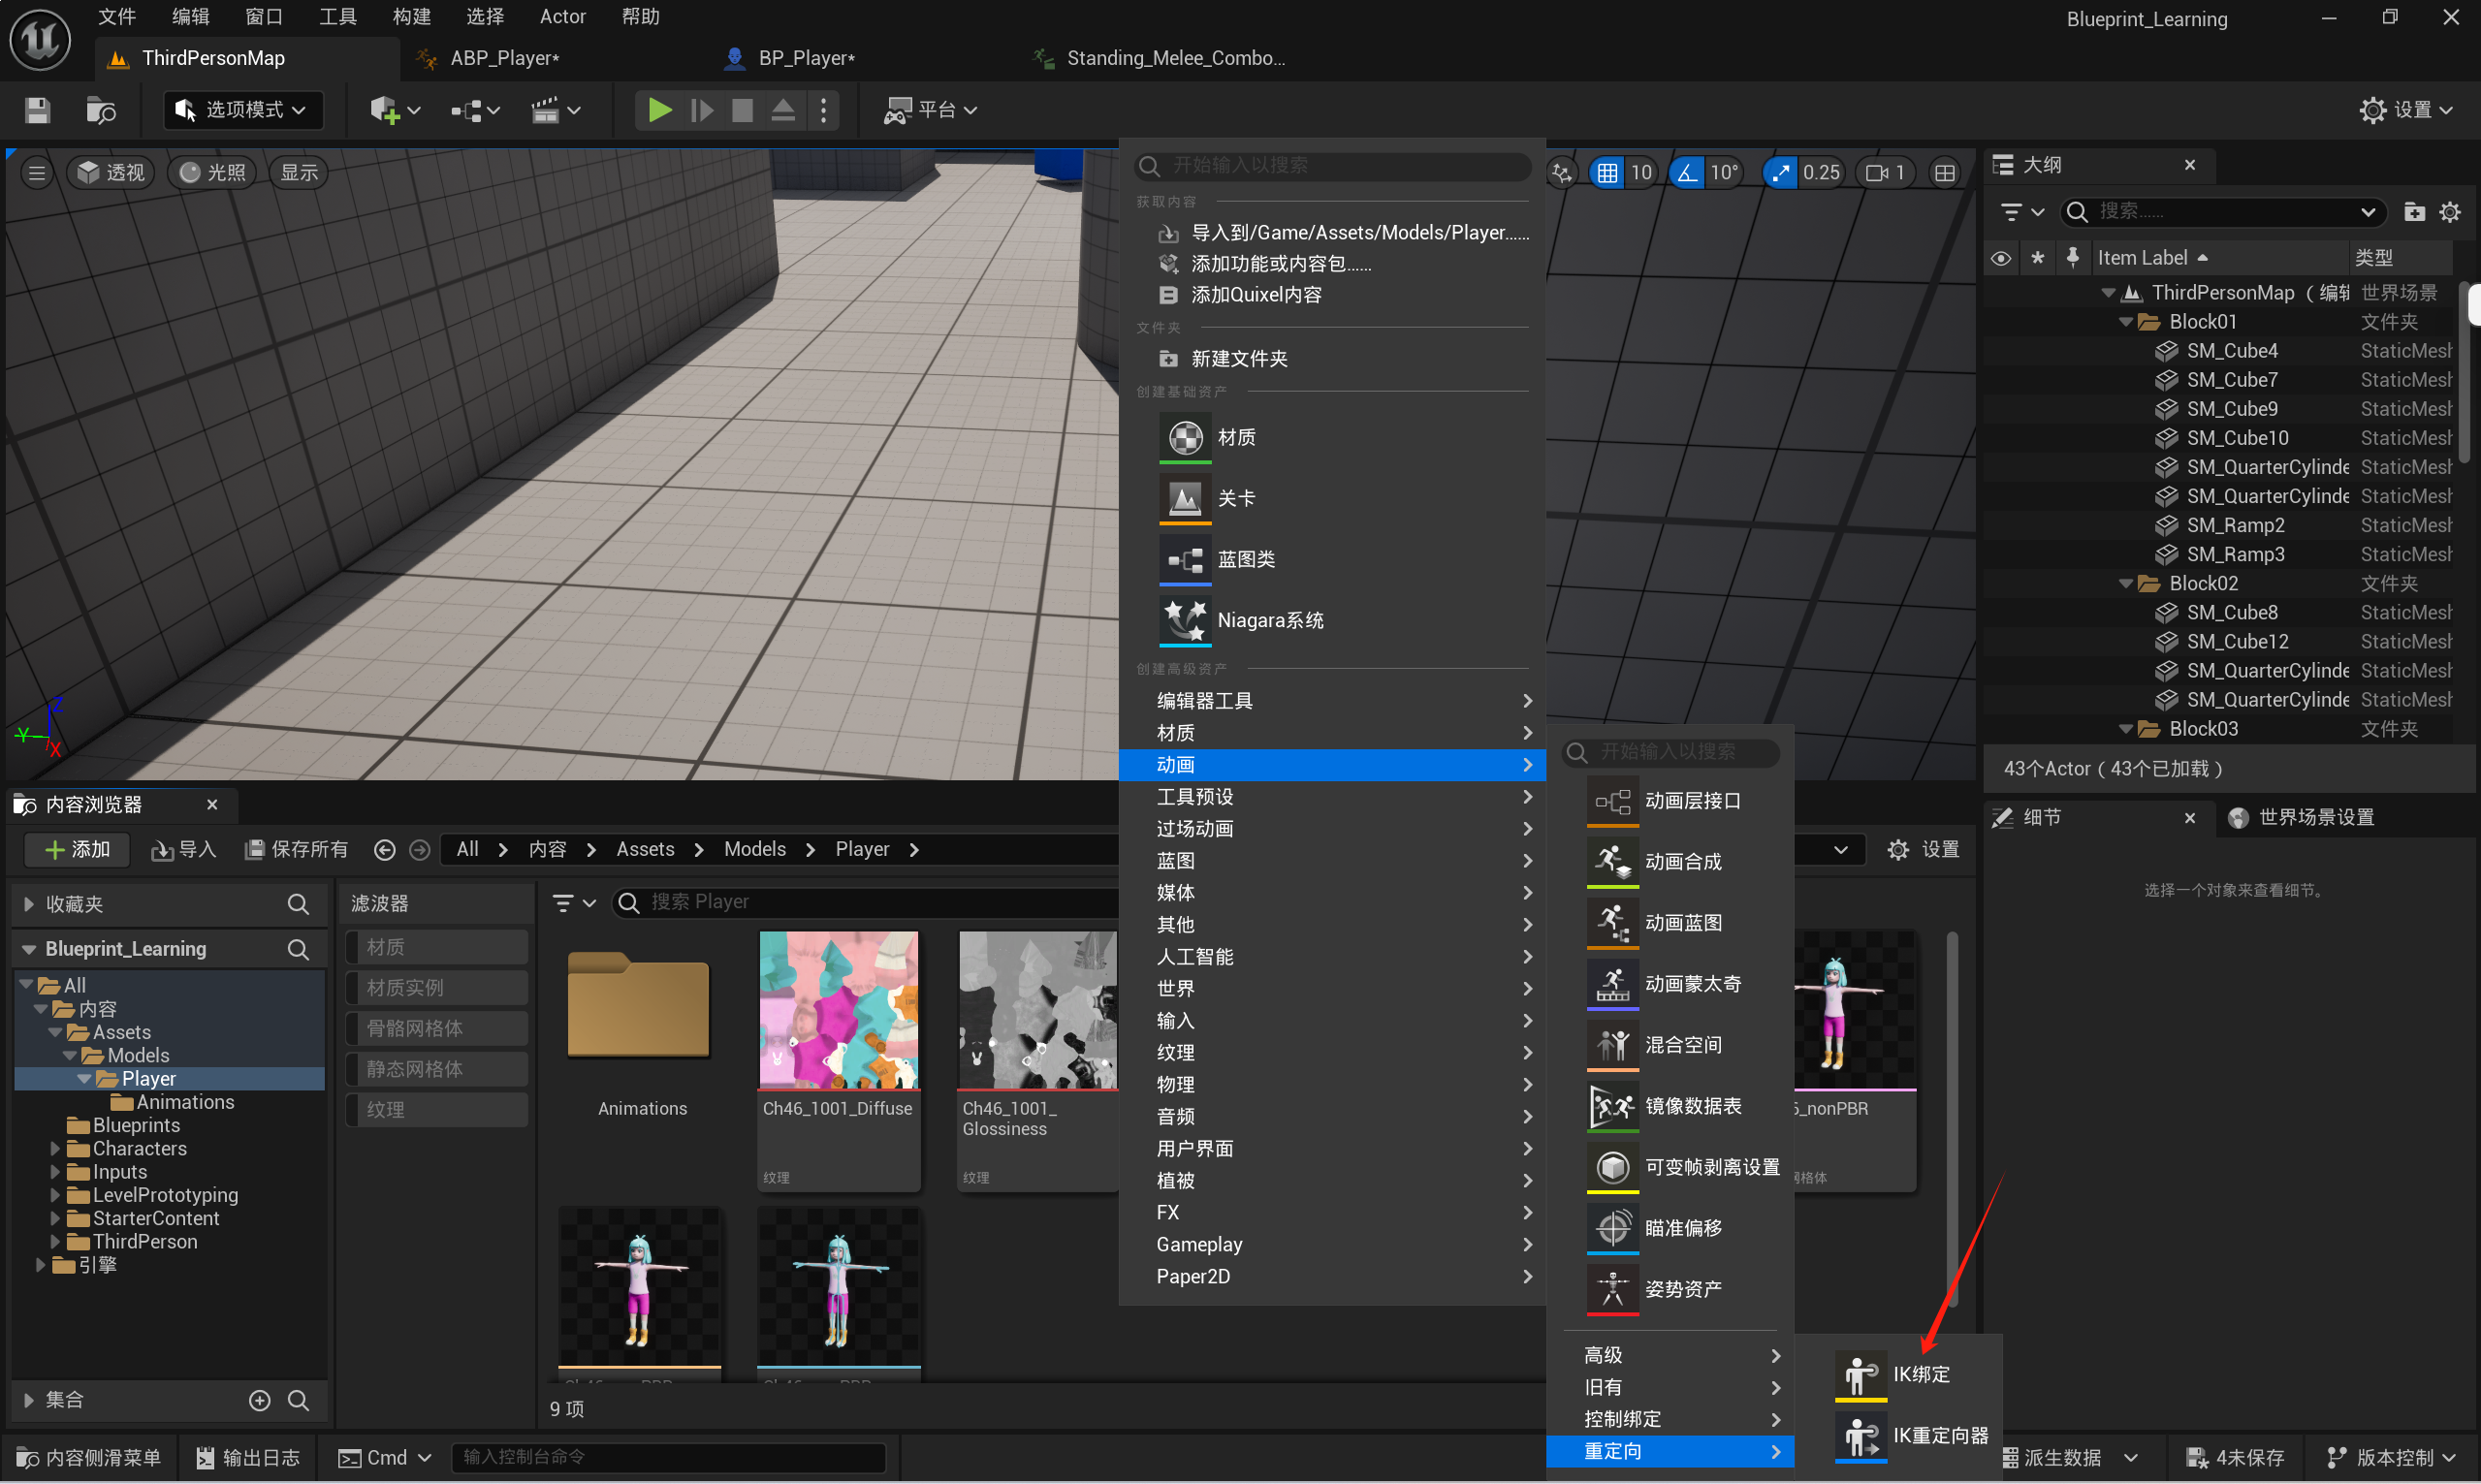Click the console command input field
The width and height of the screenshot is (2481, 1484).
(x=668, y=1458)
